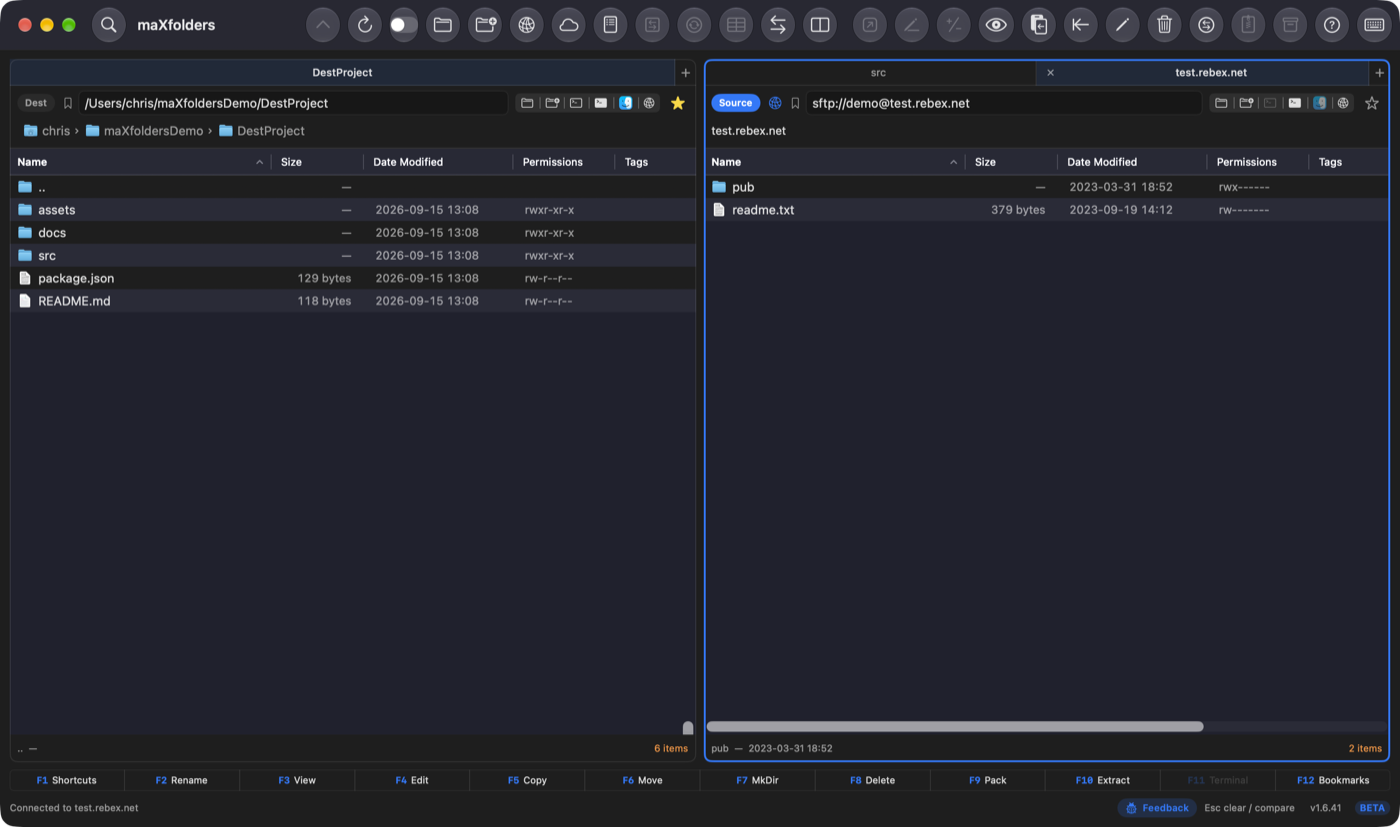The width and height of the screenshot is (1400, 827).
Task: Select the DestProject tab
Action: point(343,73)
